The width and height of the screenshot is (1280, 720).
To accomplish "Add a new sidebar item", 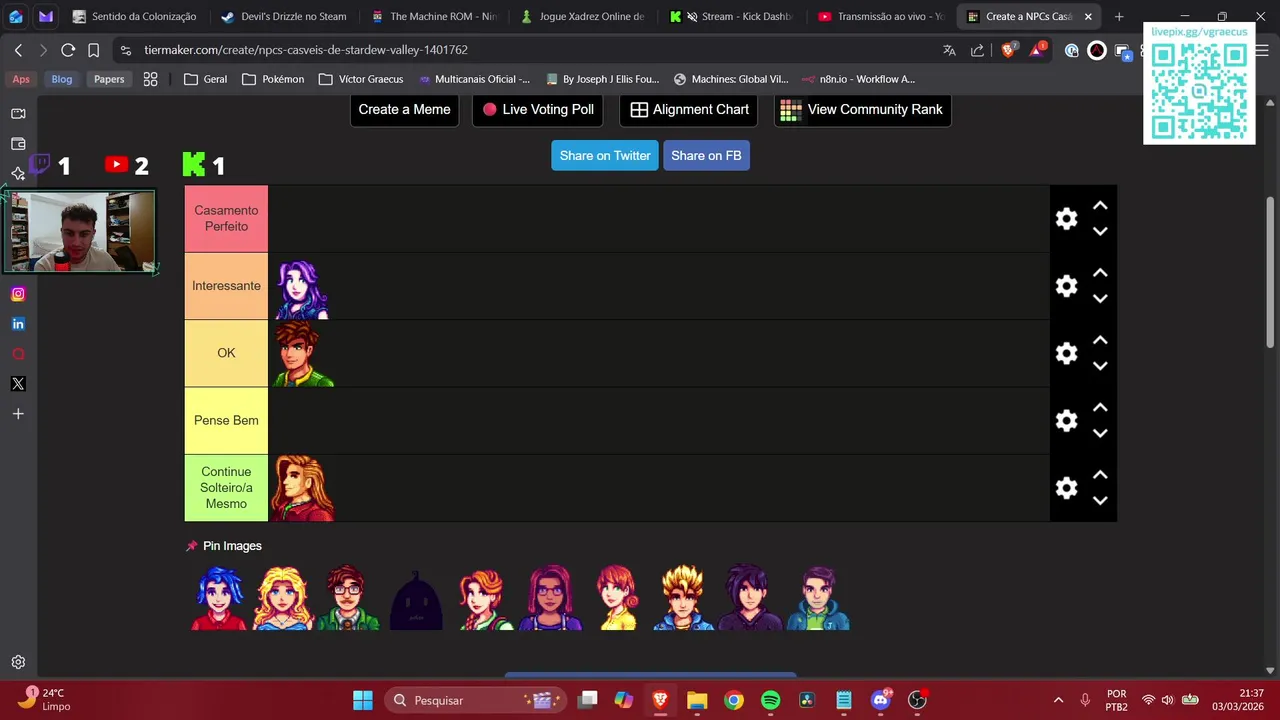I will pyautogui.click(x=18, y=414).
